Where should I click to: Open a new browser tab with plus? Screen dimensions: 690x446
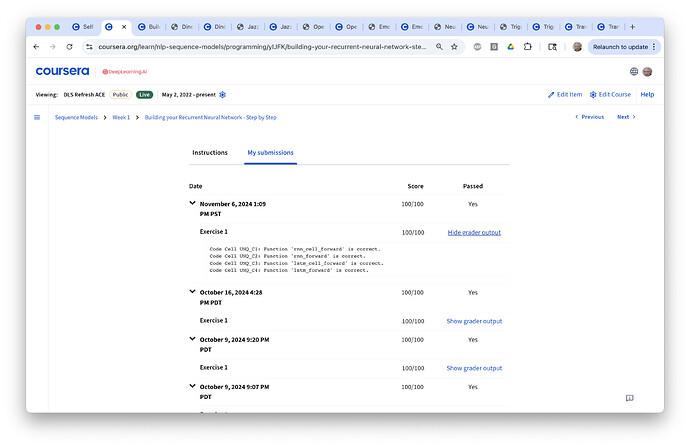click(x=632, y=27)
